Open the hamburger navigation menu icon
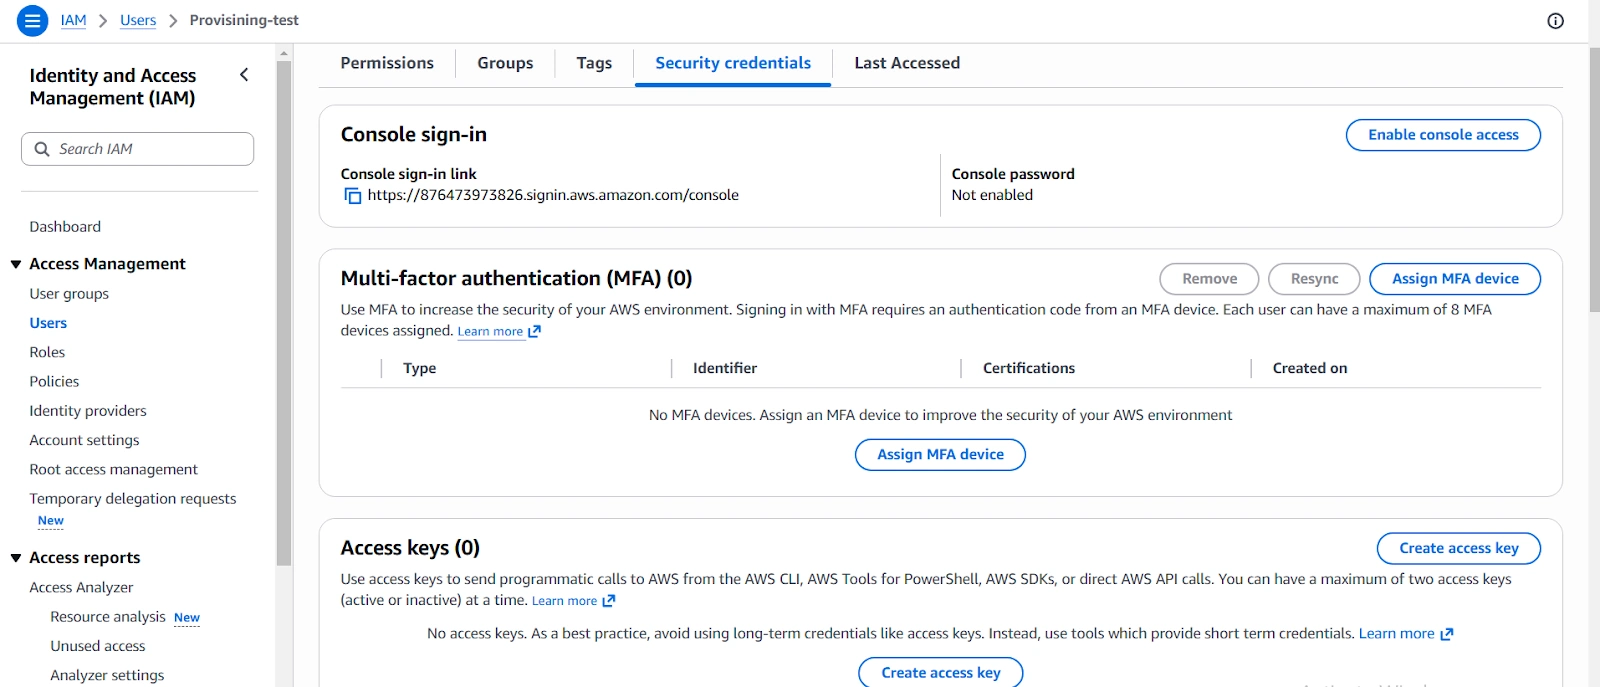The height and width of the screenshot is (687, 1600). coord(33,20)
